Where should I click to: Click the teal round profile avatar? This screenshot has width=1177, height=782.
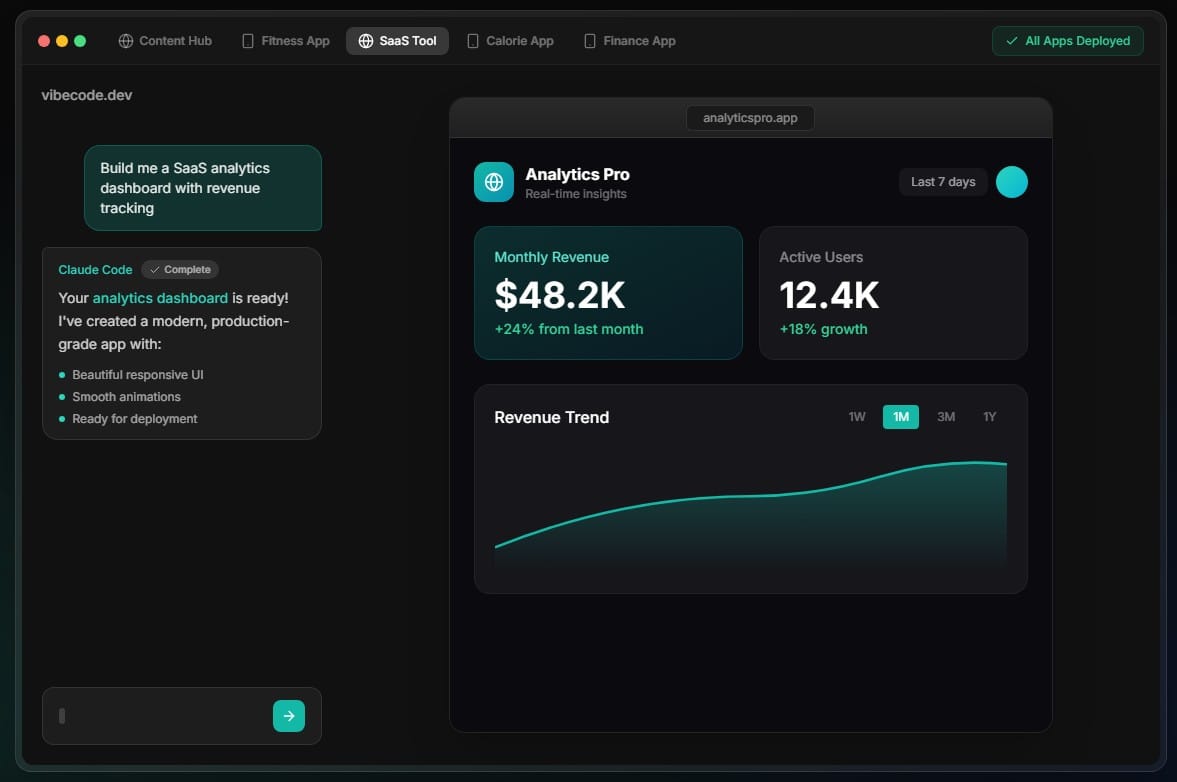(1011, 182)
